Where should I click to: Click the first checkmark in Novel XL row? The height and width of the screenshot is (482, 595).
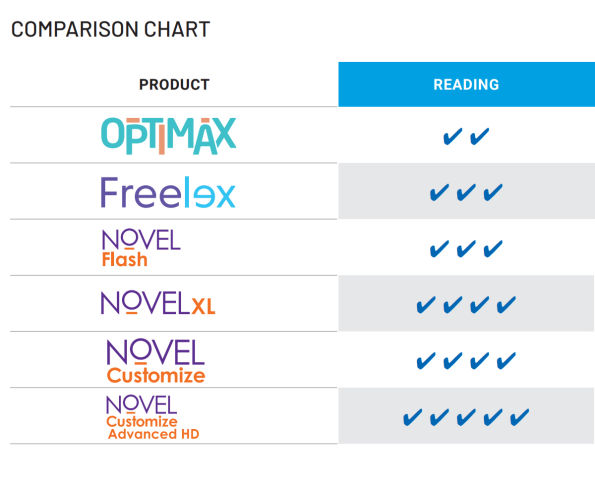coord(426,305)
